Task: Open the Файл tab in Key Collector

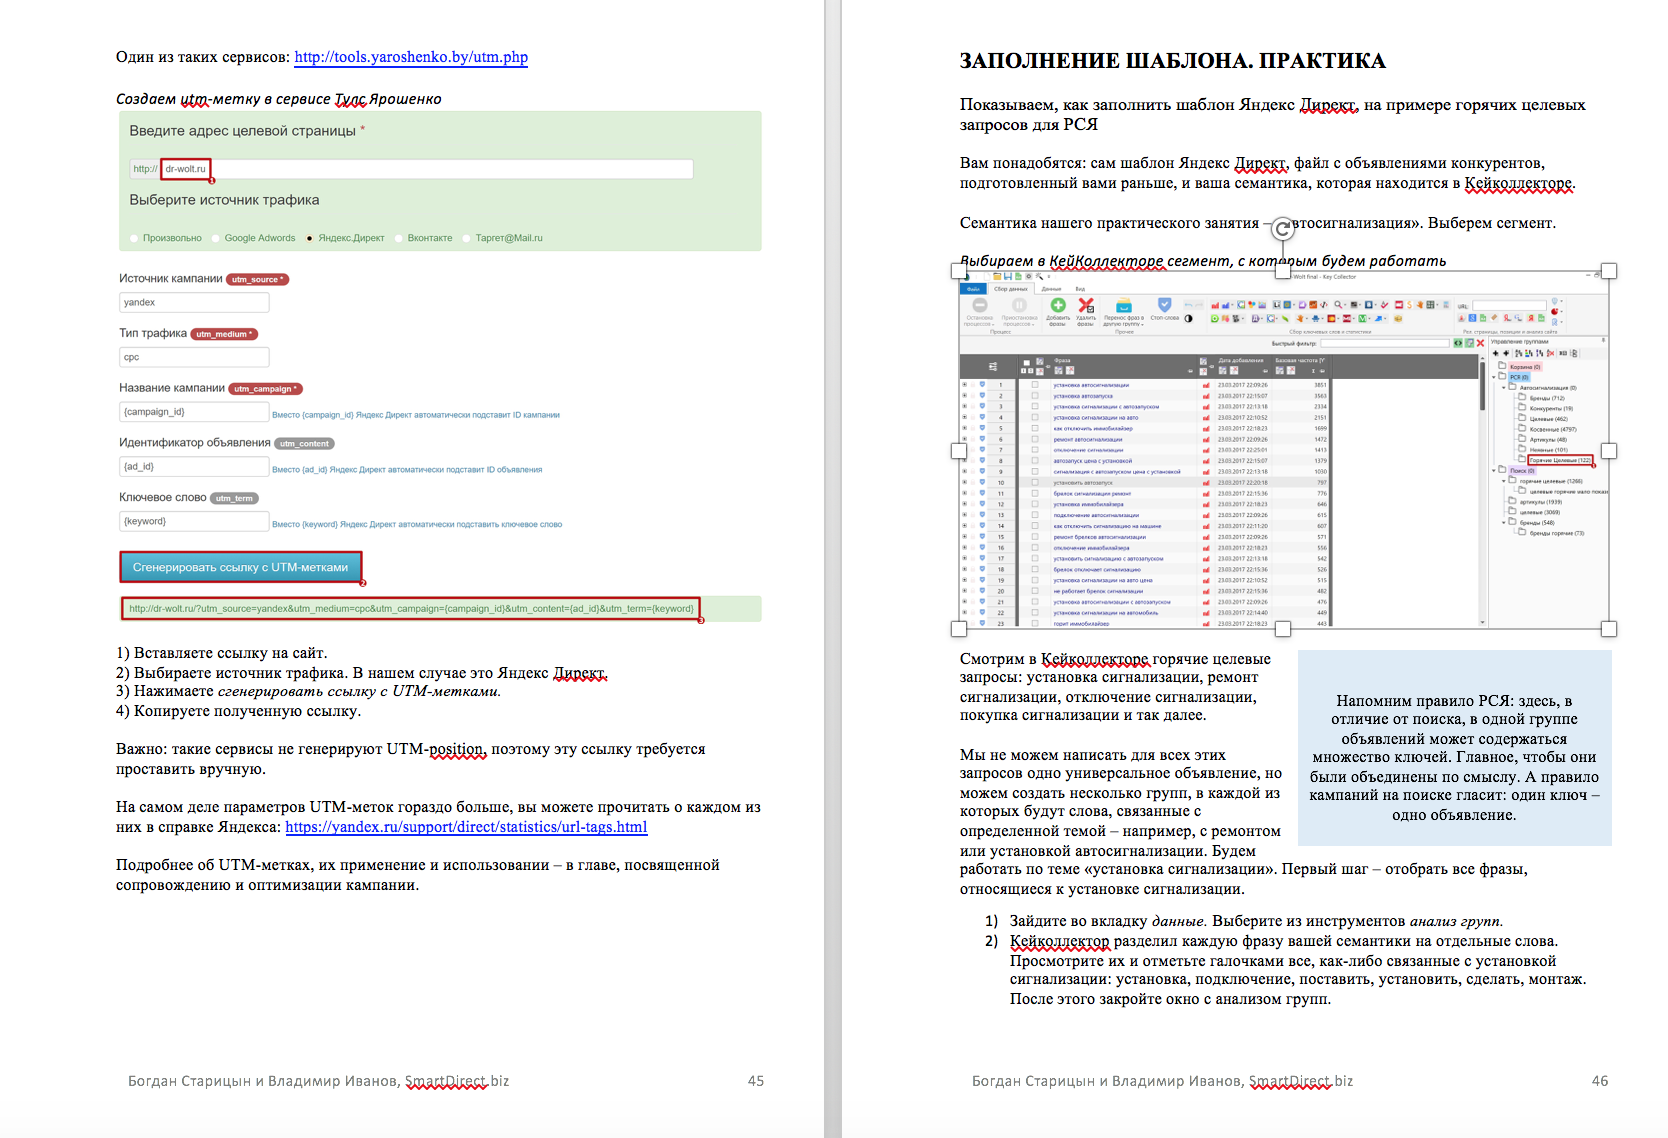Action: click(x=973, y=289)
